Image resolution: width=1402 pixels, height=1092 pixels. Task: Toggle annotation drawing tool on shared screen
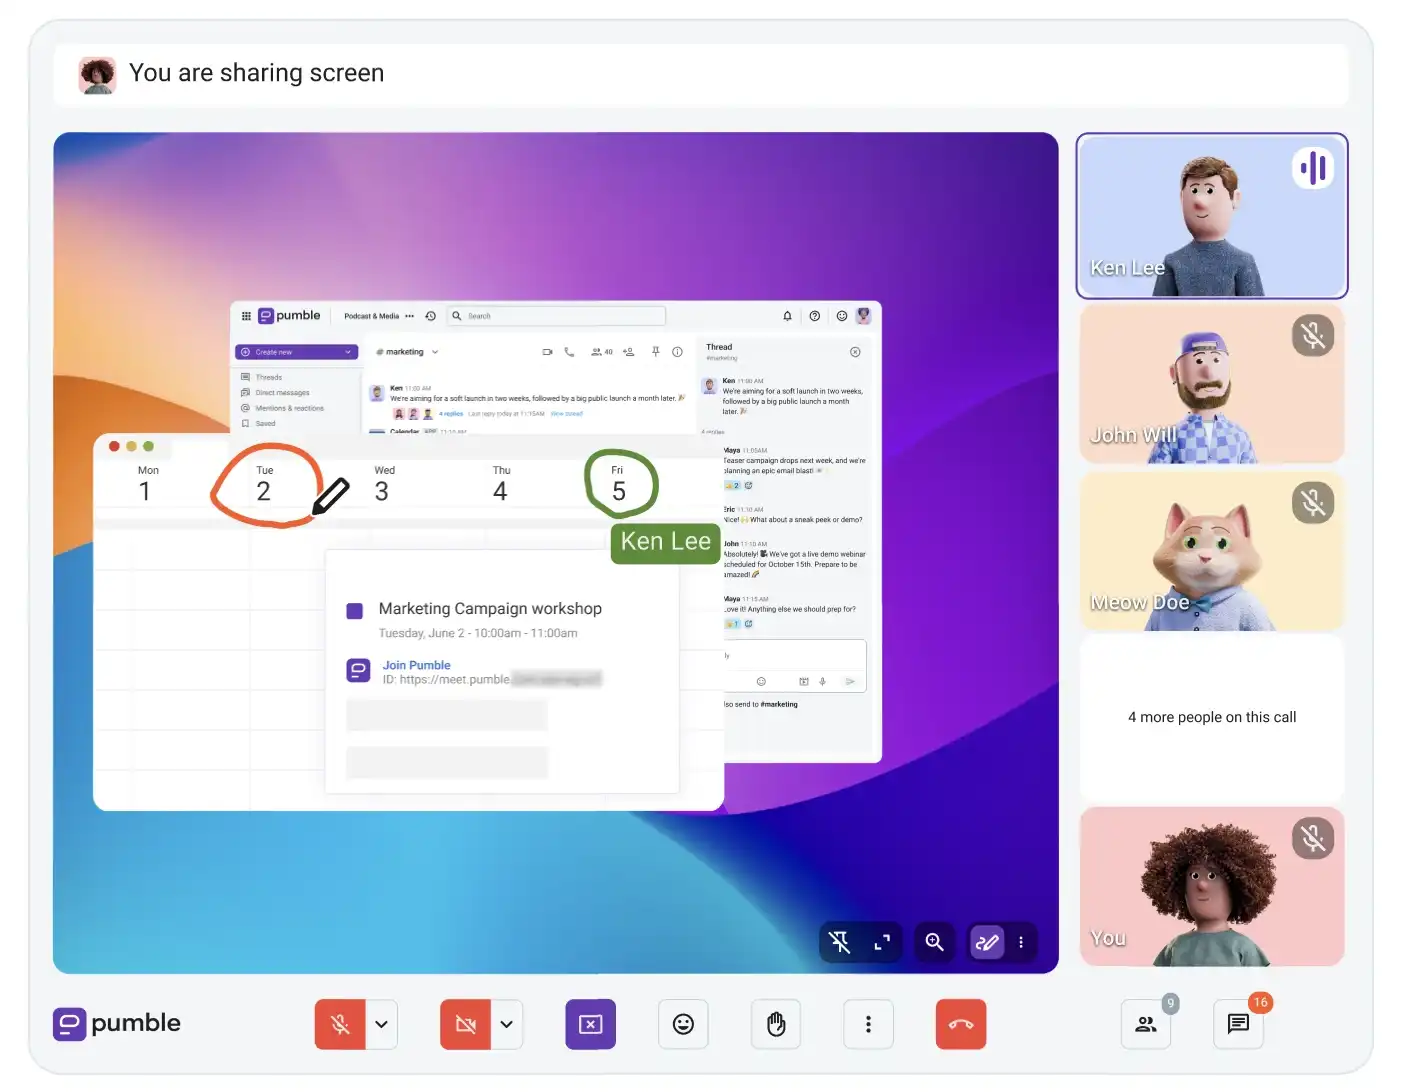(987, 942)
